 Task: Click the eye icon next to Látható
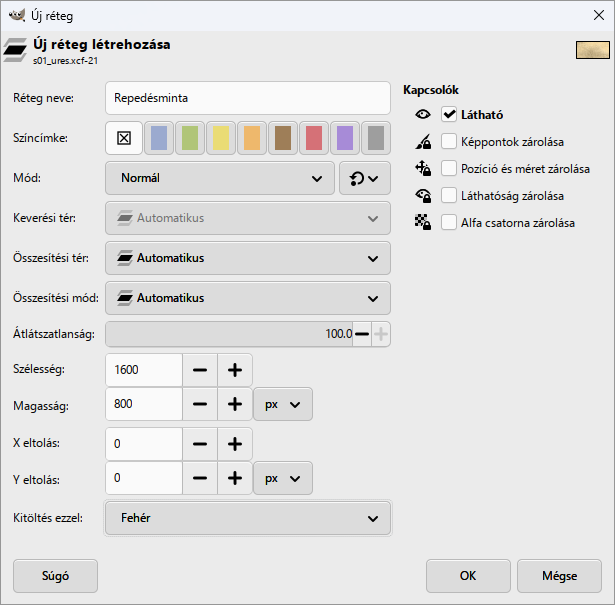tap(423, 114)
